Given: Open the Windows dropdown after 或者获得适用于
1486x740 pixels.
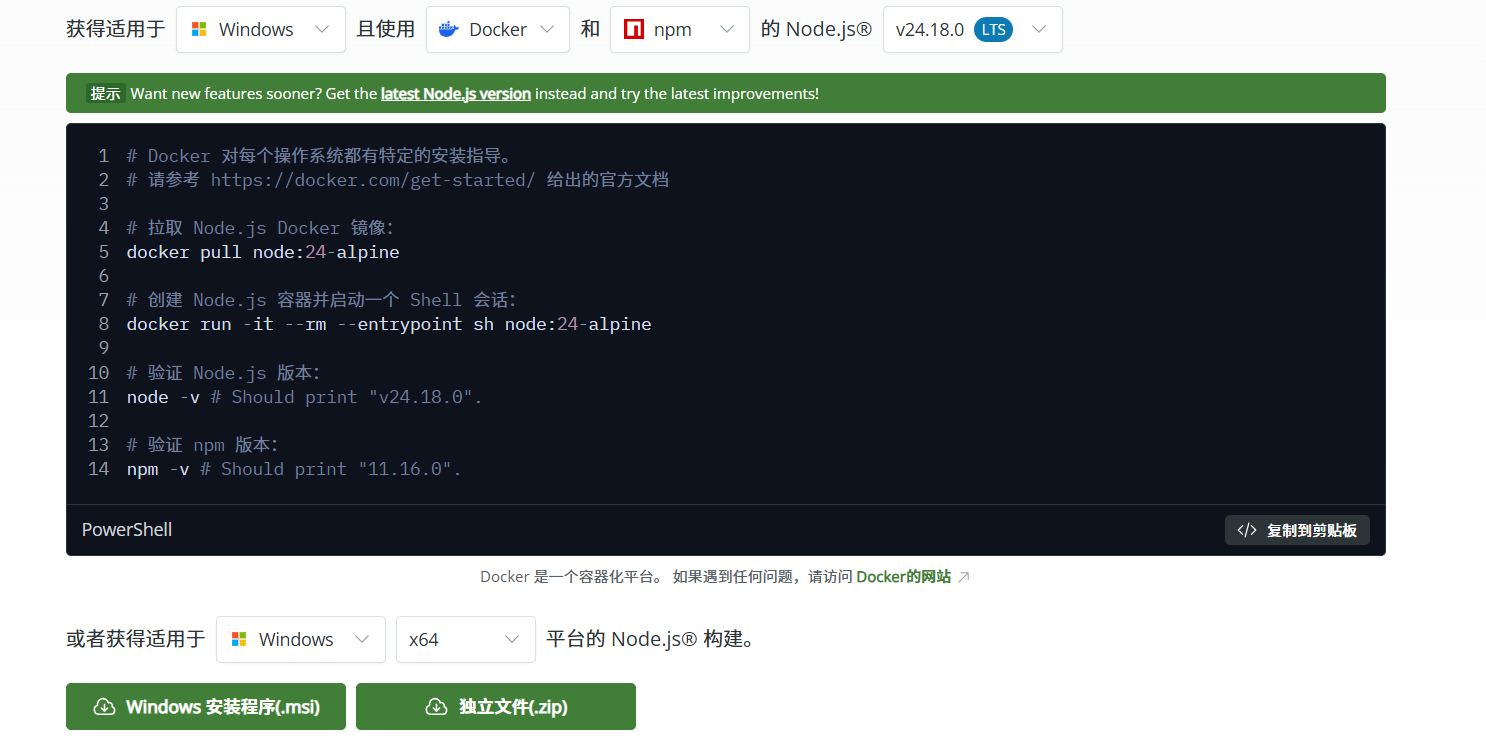Looking at the screenshot, I should tap(301, 639).
